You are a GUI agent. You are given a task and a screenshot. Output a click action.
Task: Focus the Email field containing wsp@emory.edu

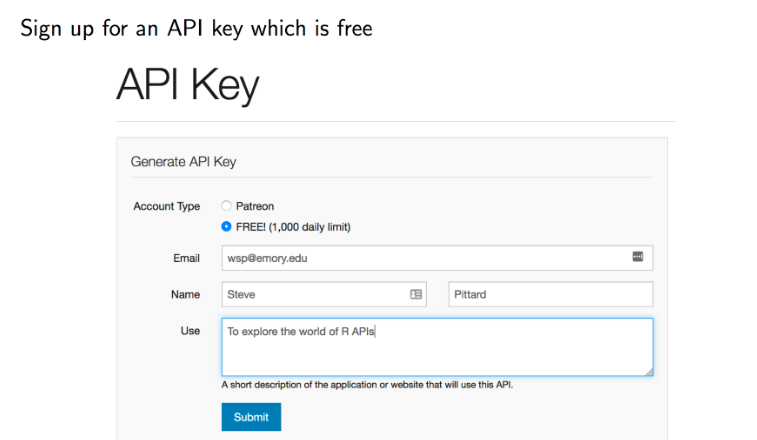pyautogui.click(x=420, y=258)
